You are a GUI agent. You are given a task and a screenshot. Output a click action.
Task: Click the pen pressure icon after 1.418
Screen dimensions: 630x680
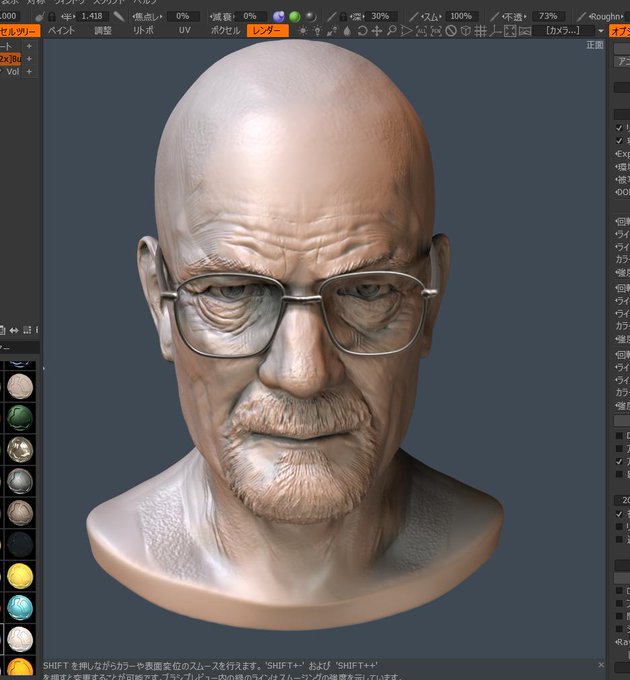click(x=118, y=17)
